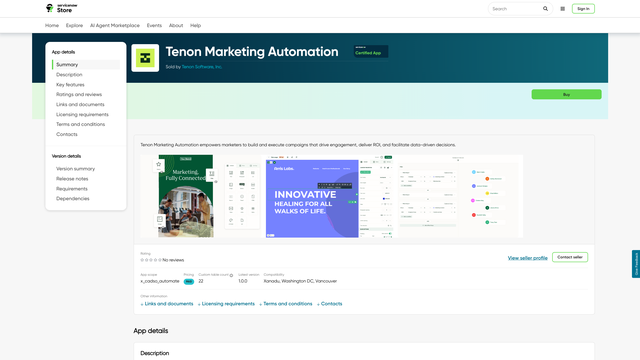This screenshot has width=640, height=360.
Task: Click the ServiceNow Store logo
Action: pos(61,8)
